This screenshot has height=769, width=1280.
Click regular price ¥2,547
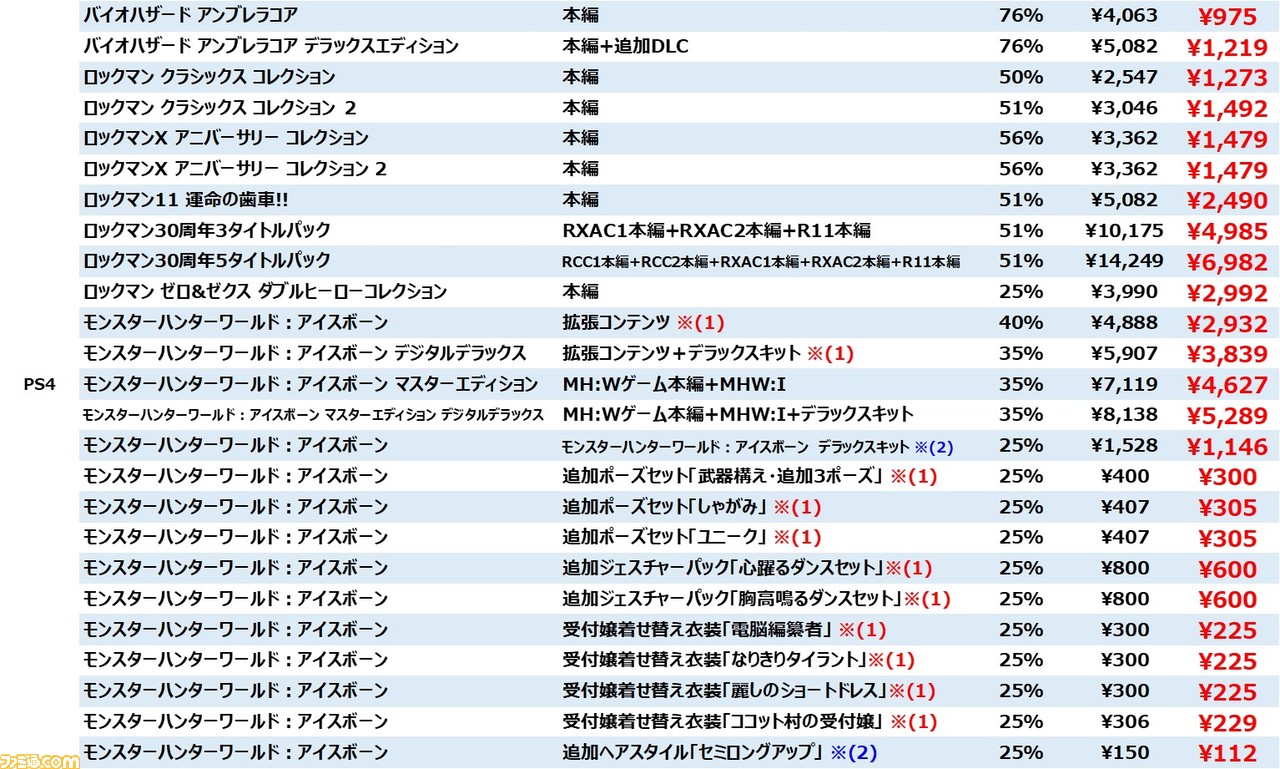coord(1124,77)
